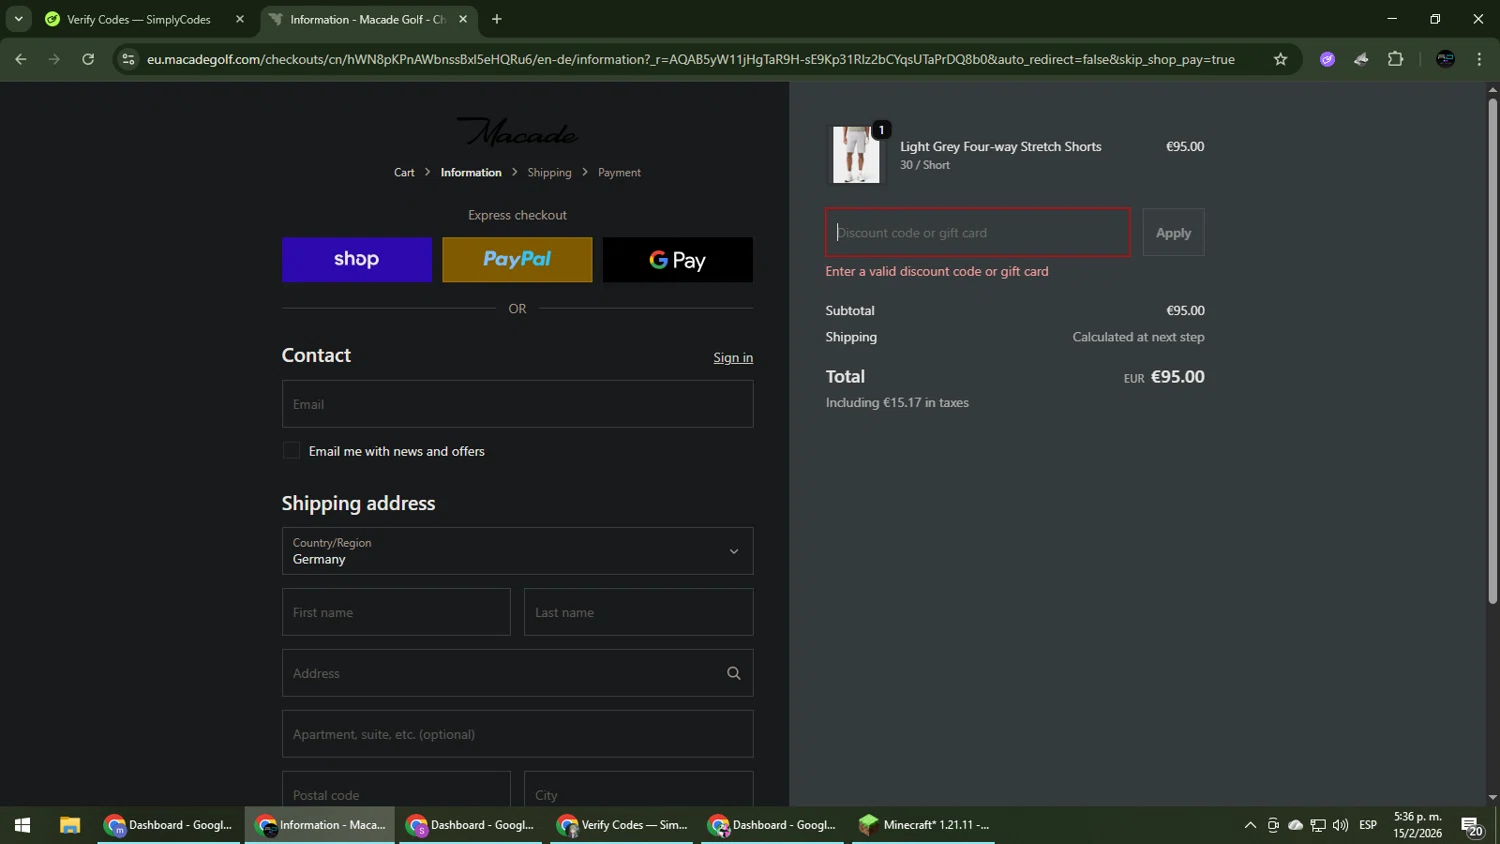Select the Payment breadcrumb step

pos(619,172)
